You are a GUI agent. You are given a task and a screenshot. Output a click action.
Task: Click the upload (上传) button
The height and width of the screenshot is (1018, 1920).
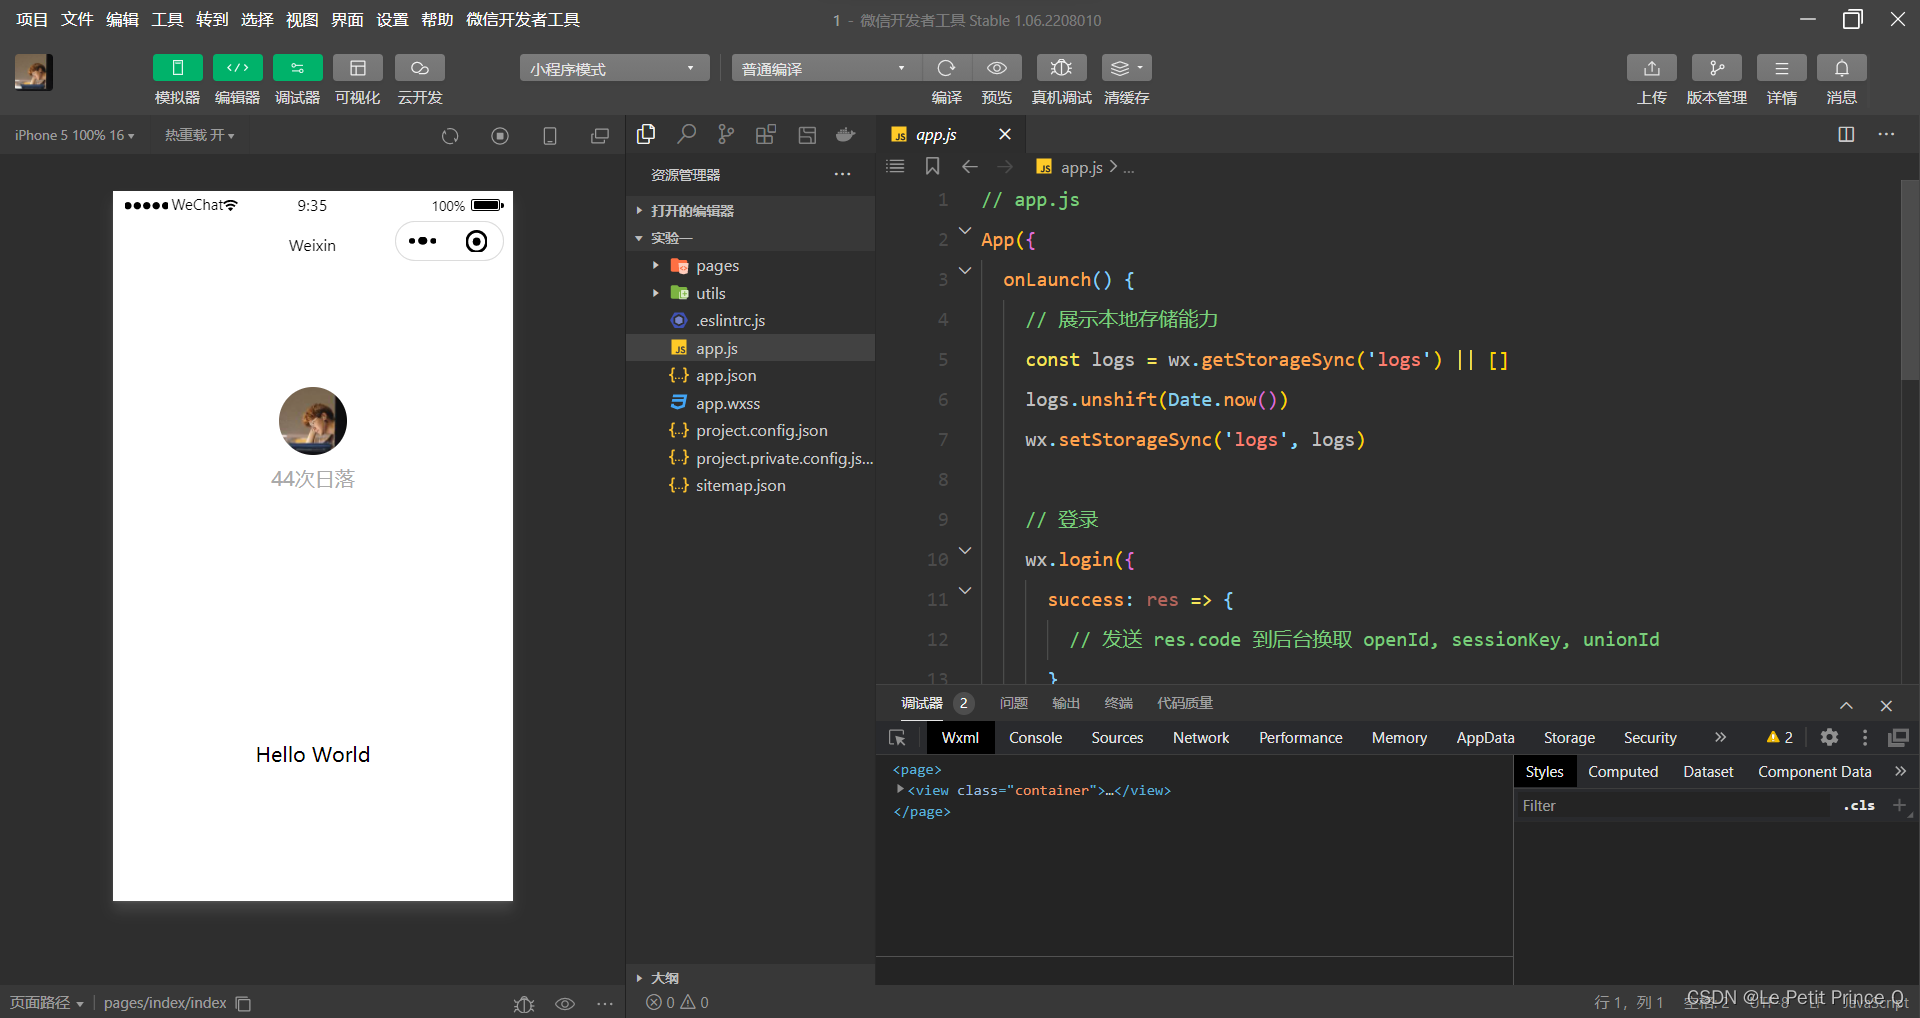[1652, 68]
